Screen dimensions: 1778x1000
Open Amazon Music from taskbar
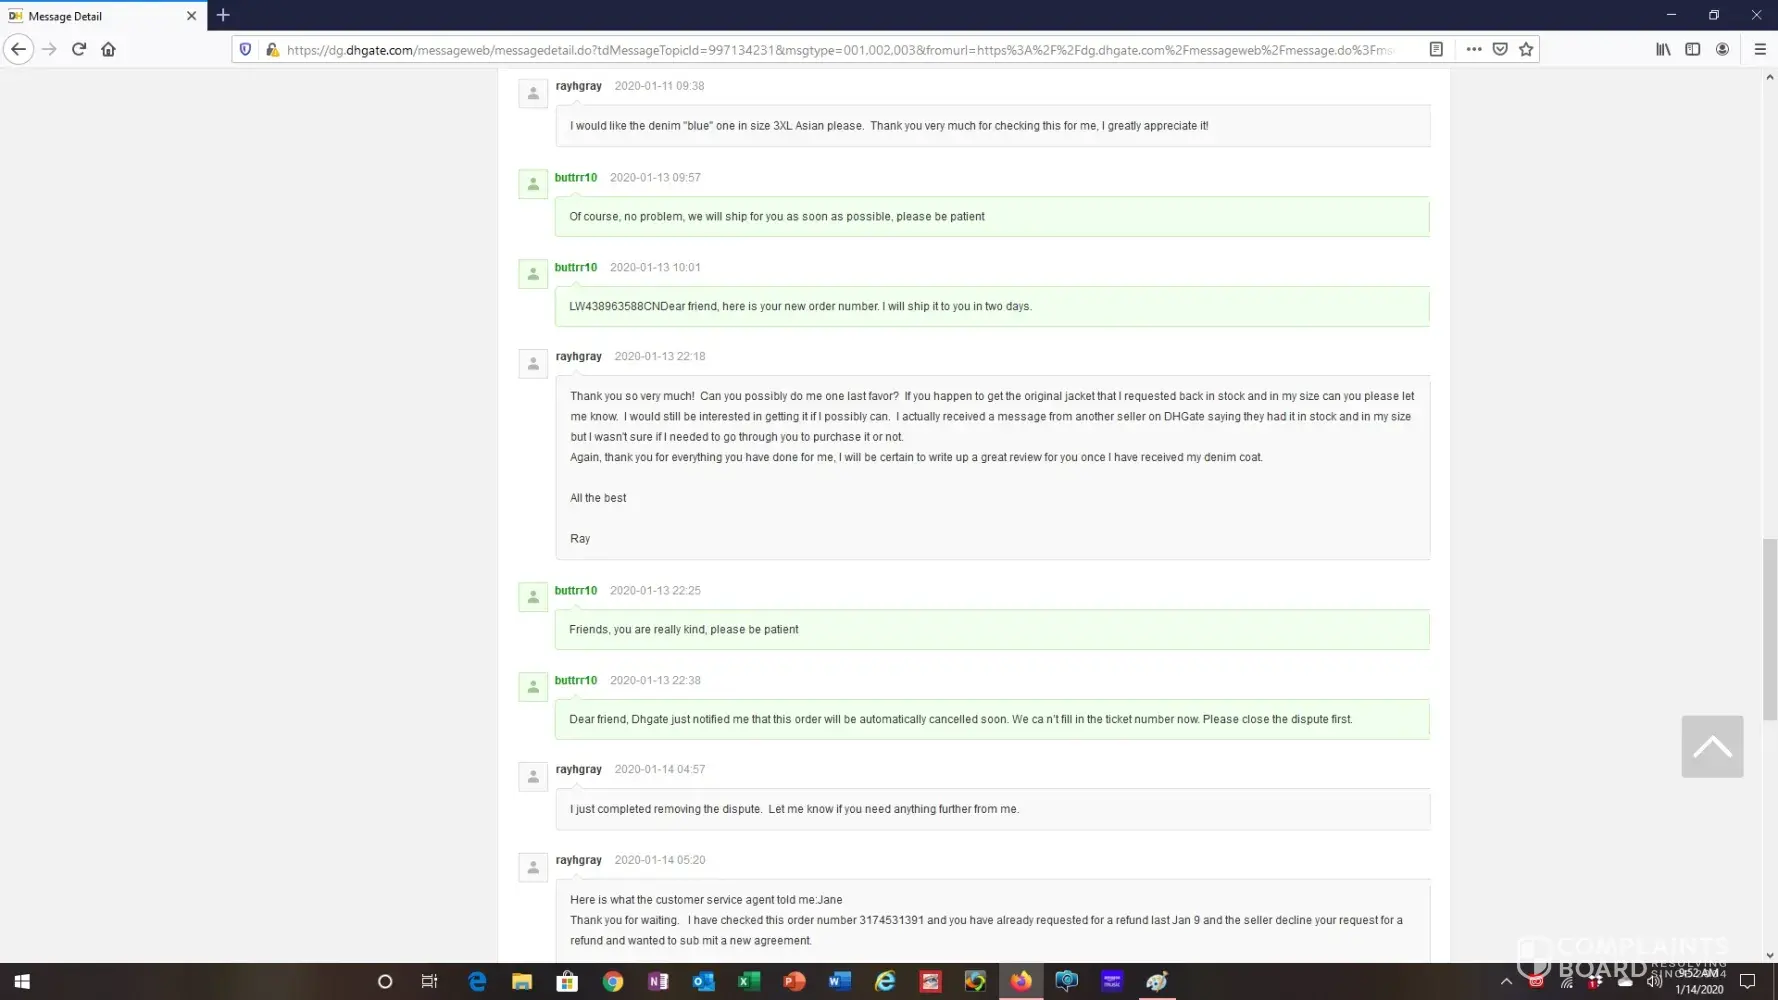click(1112, 981)
